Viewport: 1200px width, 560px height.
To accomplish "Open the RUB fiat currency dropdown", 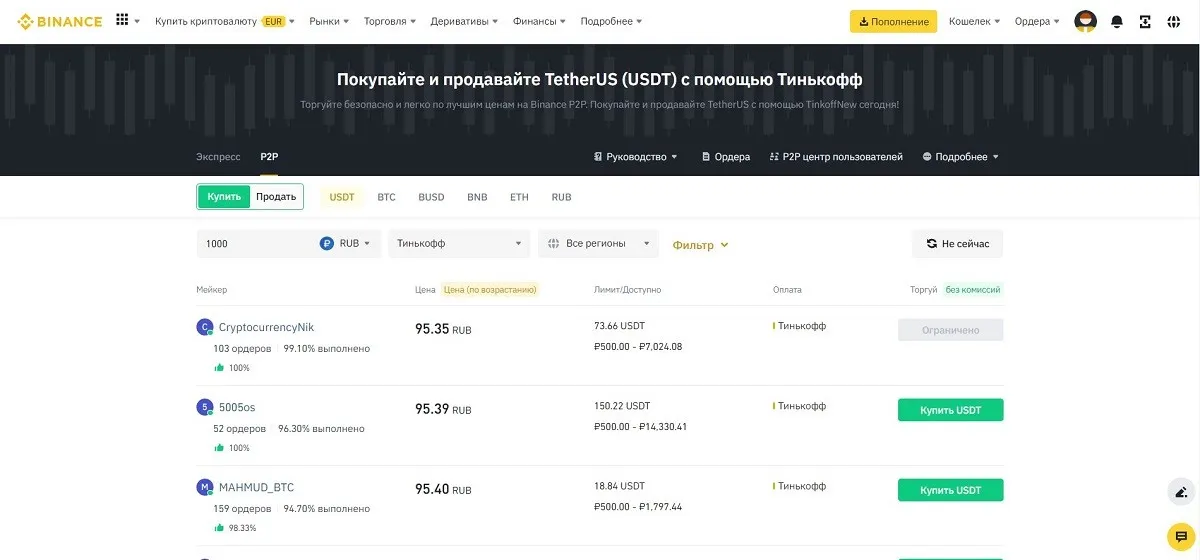I will click(x=346, y=243).
